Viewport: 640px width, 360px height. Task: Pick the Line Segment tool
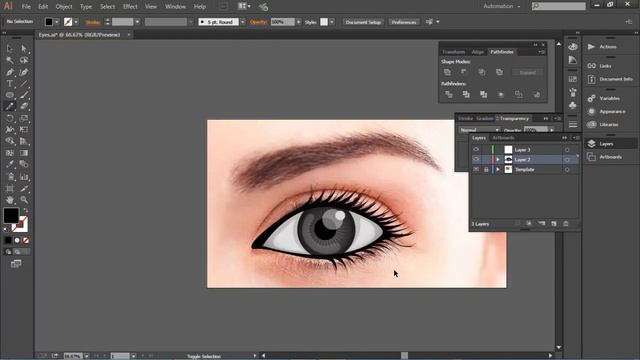click(x=24, y=84)
